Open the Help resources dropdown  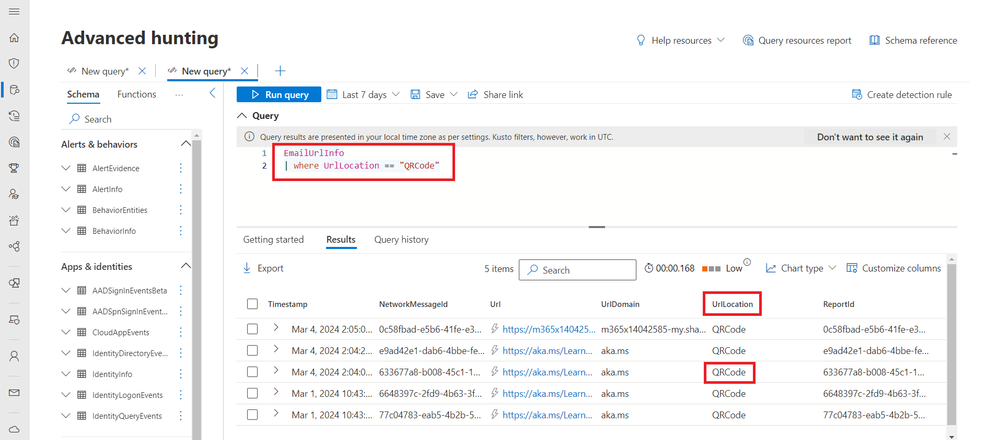coord(680,40)
